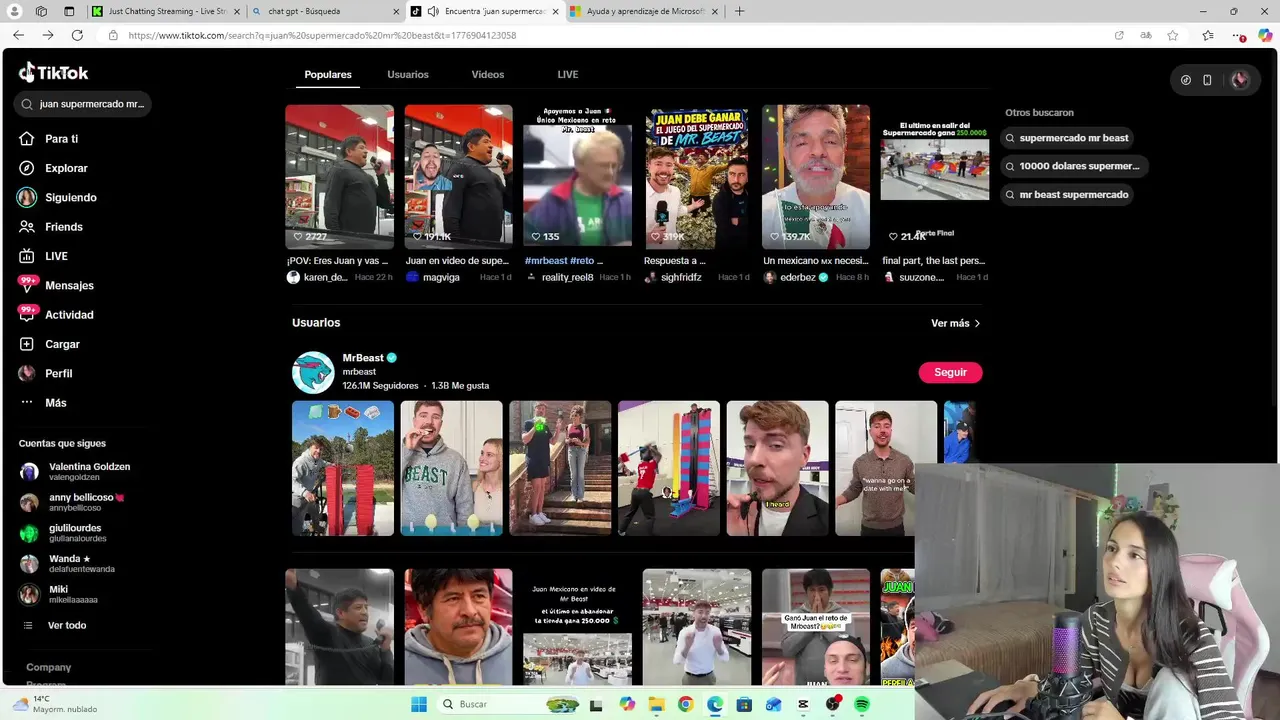The image size is (1280, 720).
Task: Click the TikTok search field
Action: pos(83,104)
